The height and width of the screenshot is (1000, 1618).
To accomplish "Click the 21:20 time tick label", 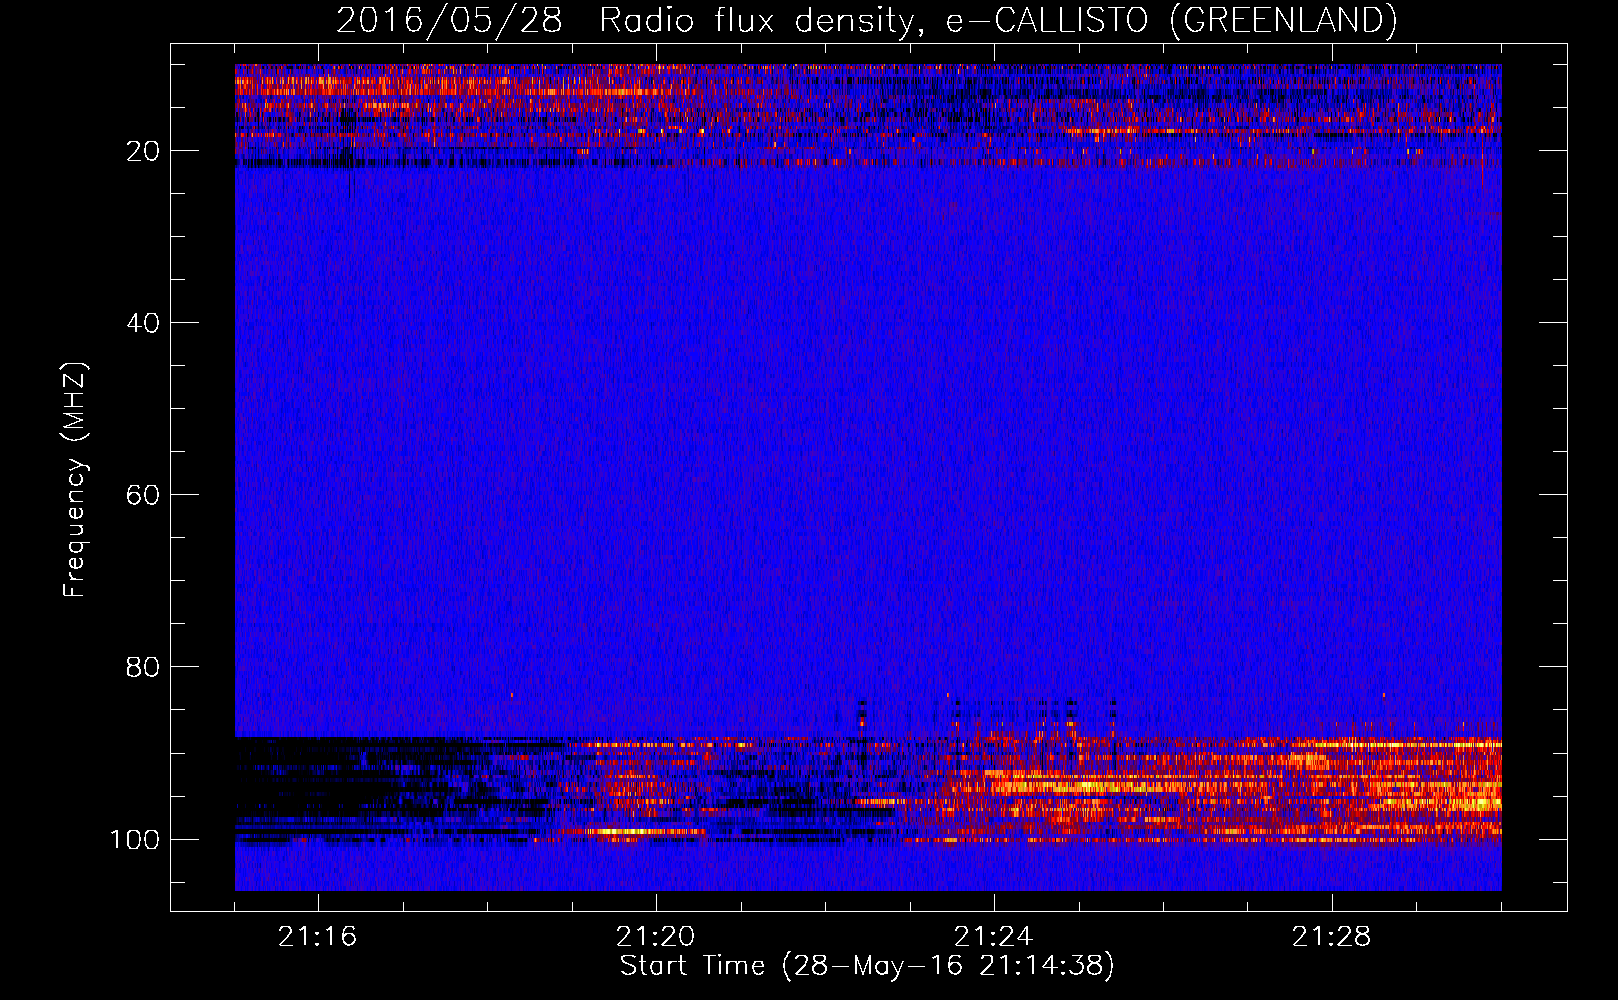I will coord(656,937).
